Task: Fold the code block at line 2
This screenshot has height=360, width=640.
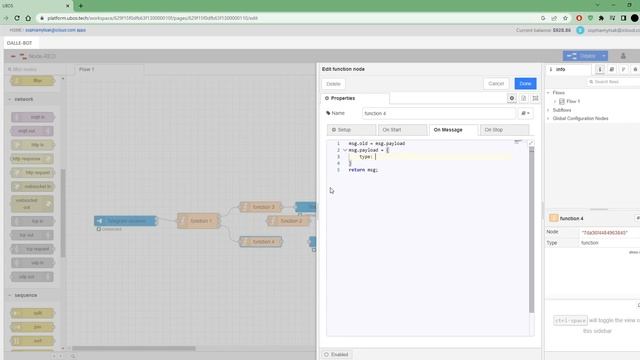Action: click(345, 150)
